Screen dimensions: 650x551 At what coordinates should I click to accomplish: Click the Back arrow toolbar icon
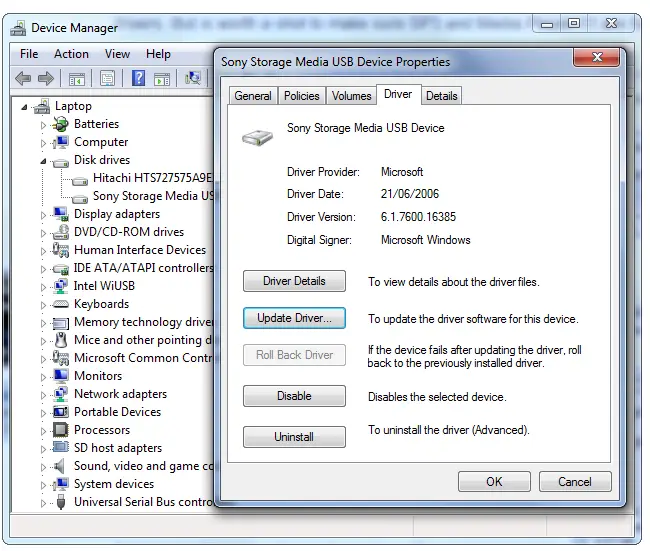(x=23, y=78)
